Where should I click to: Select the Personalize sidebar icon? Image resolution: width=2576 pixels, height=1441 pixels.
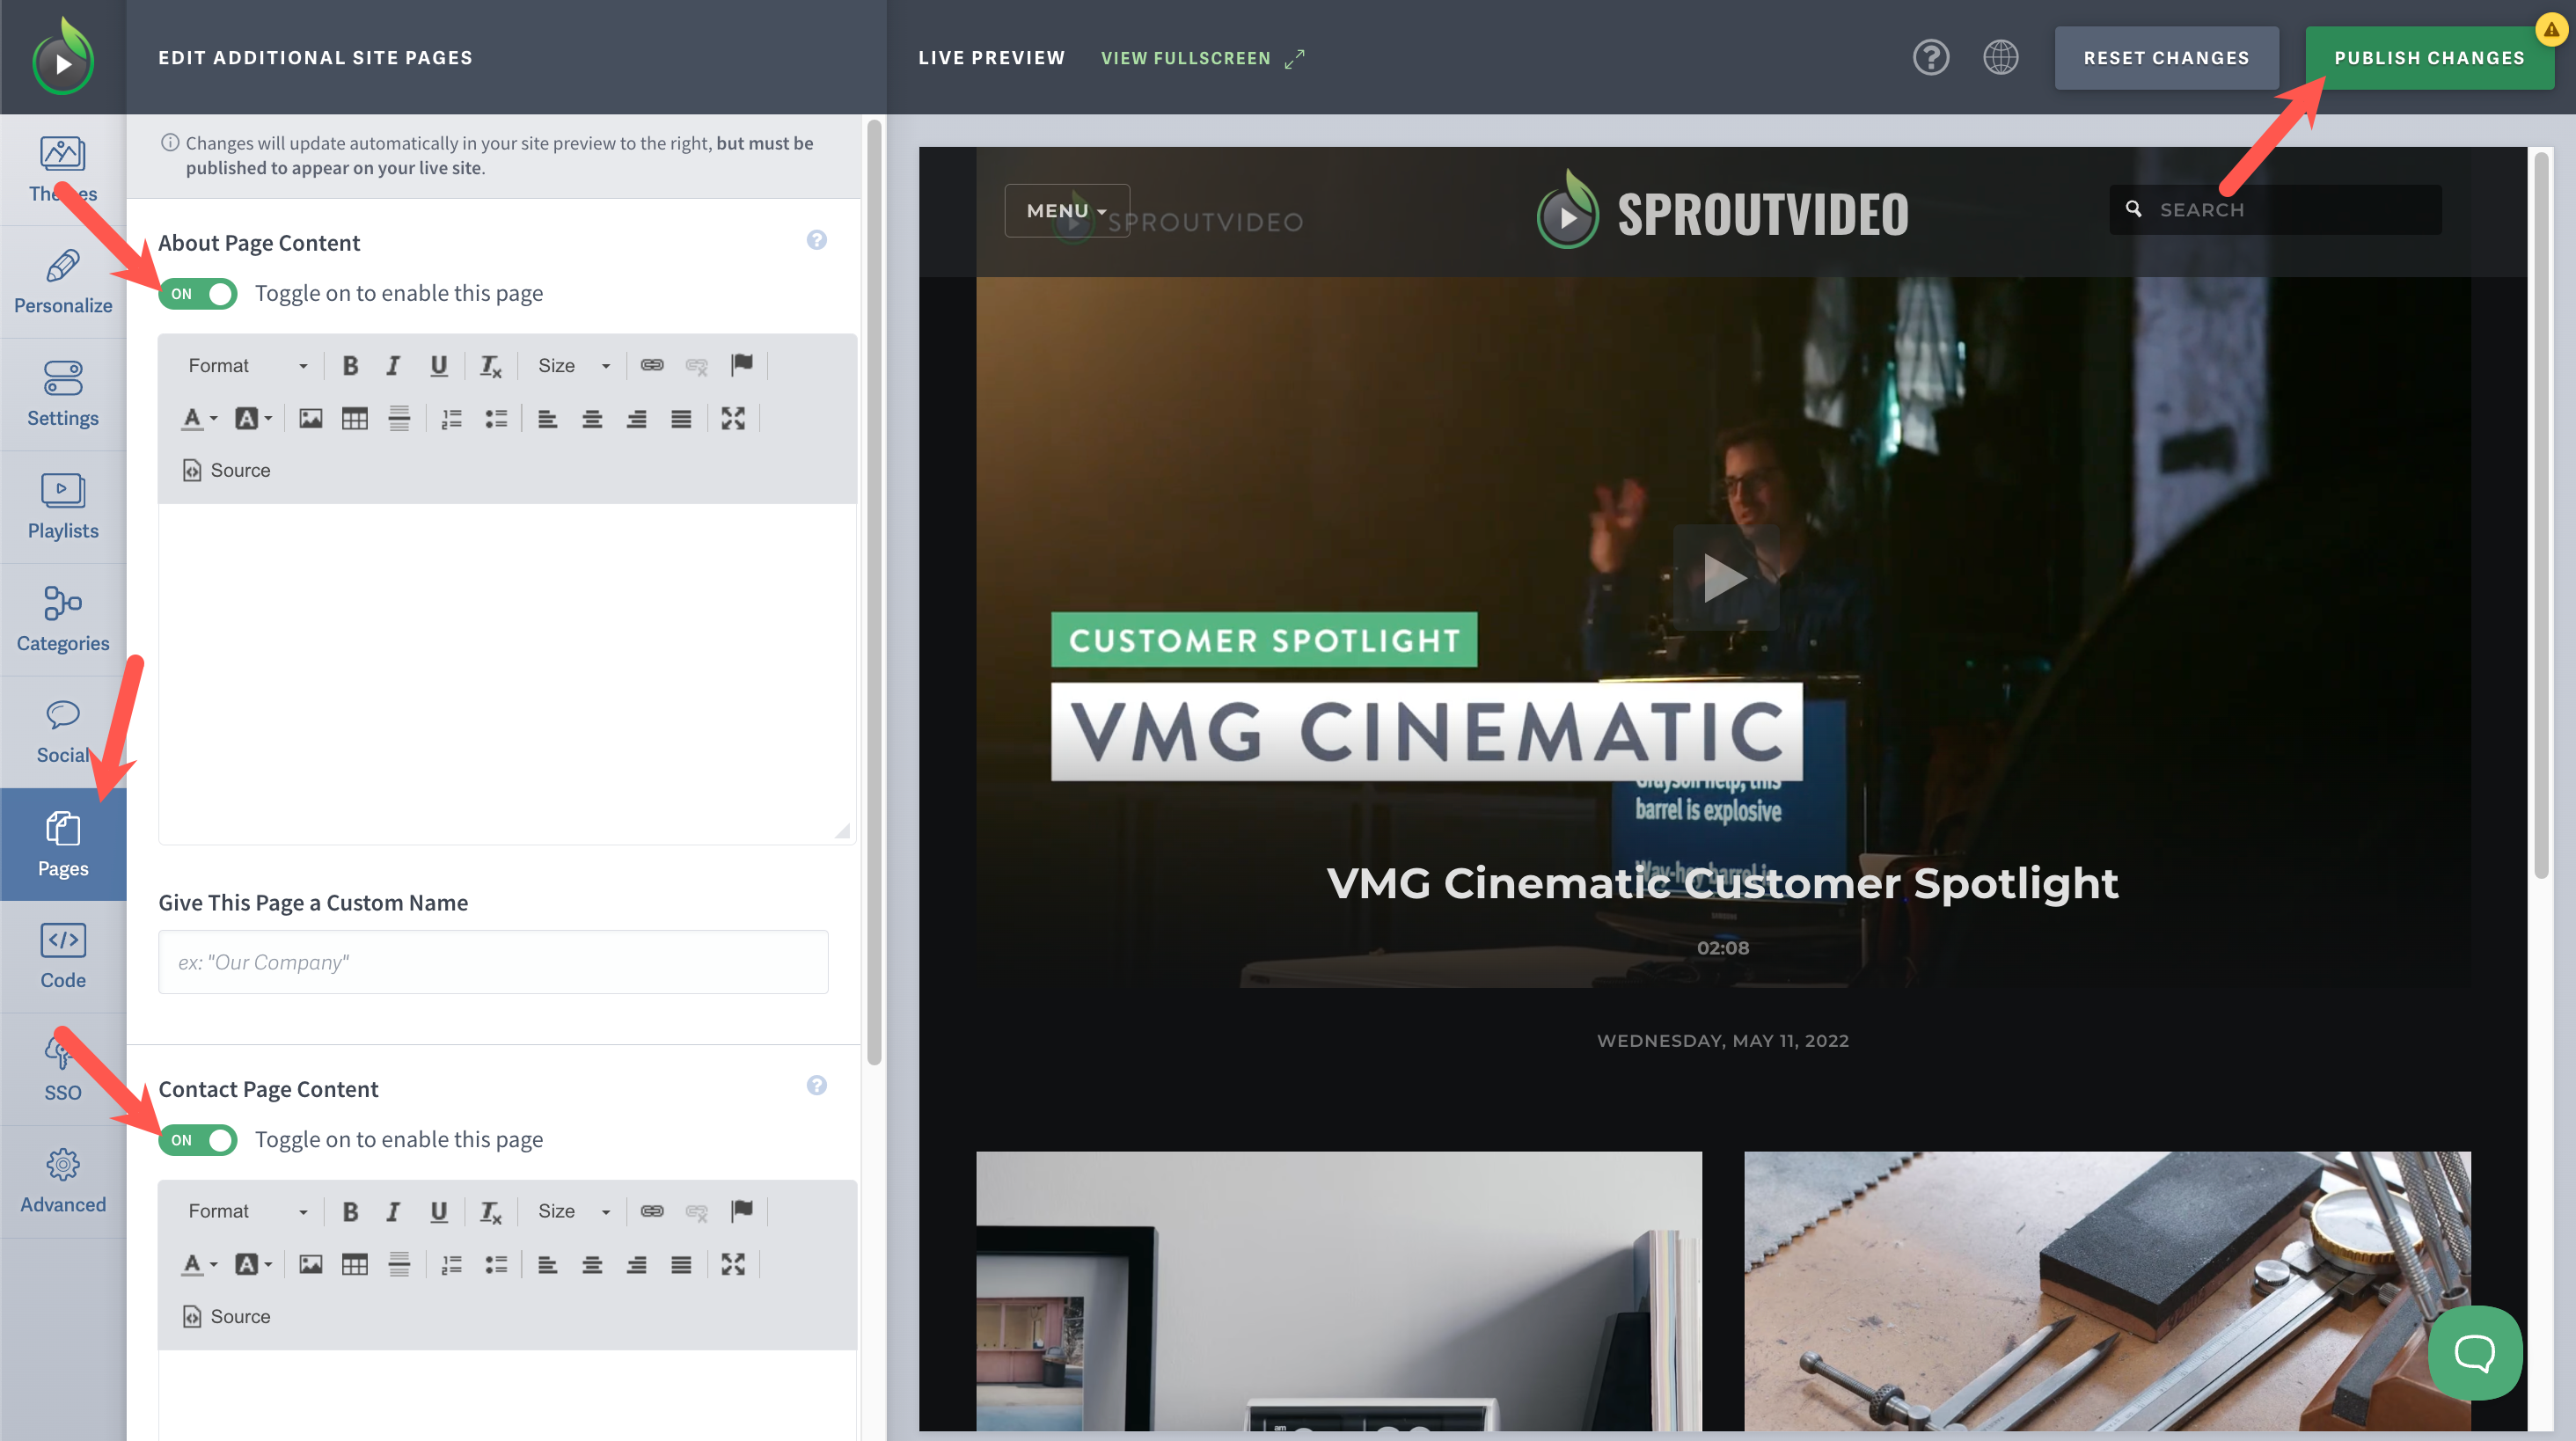(x=62, y=280)
